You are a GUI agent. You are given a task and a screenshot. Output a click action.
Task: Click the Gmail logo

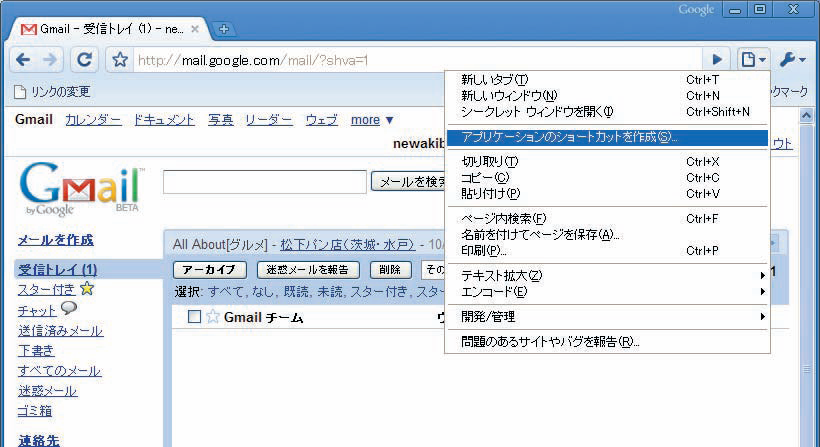click(x=81, y=189)
